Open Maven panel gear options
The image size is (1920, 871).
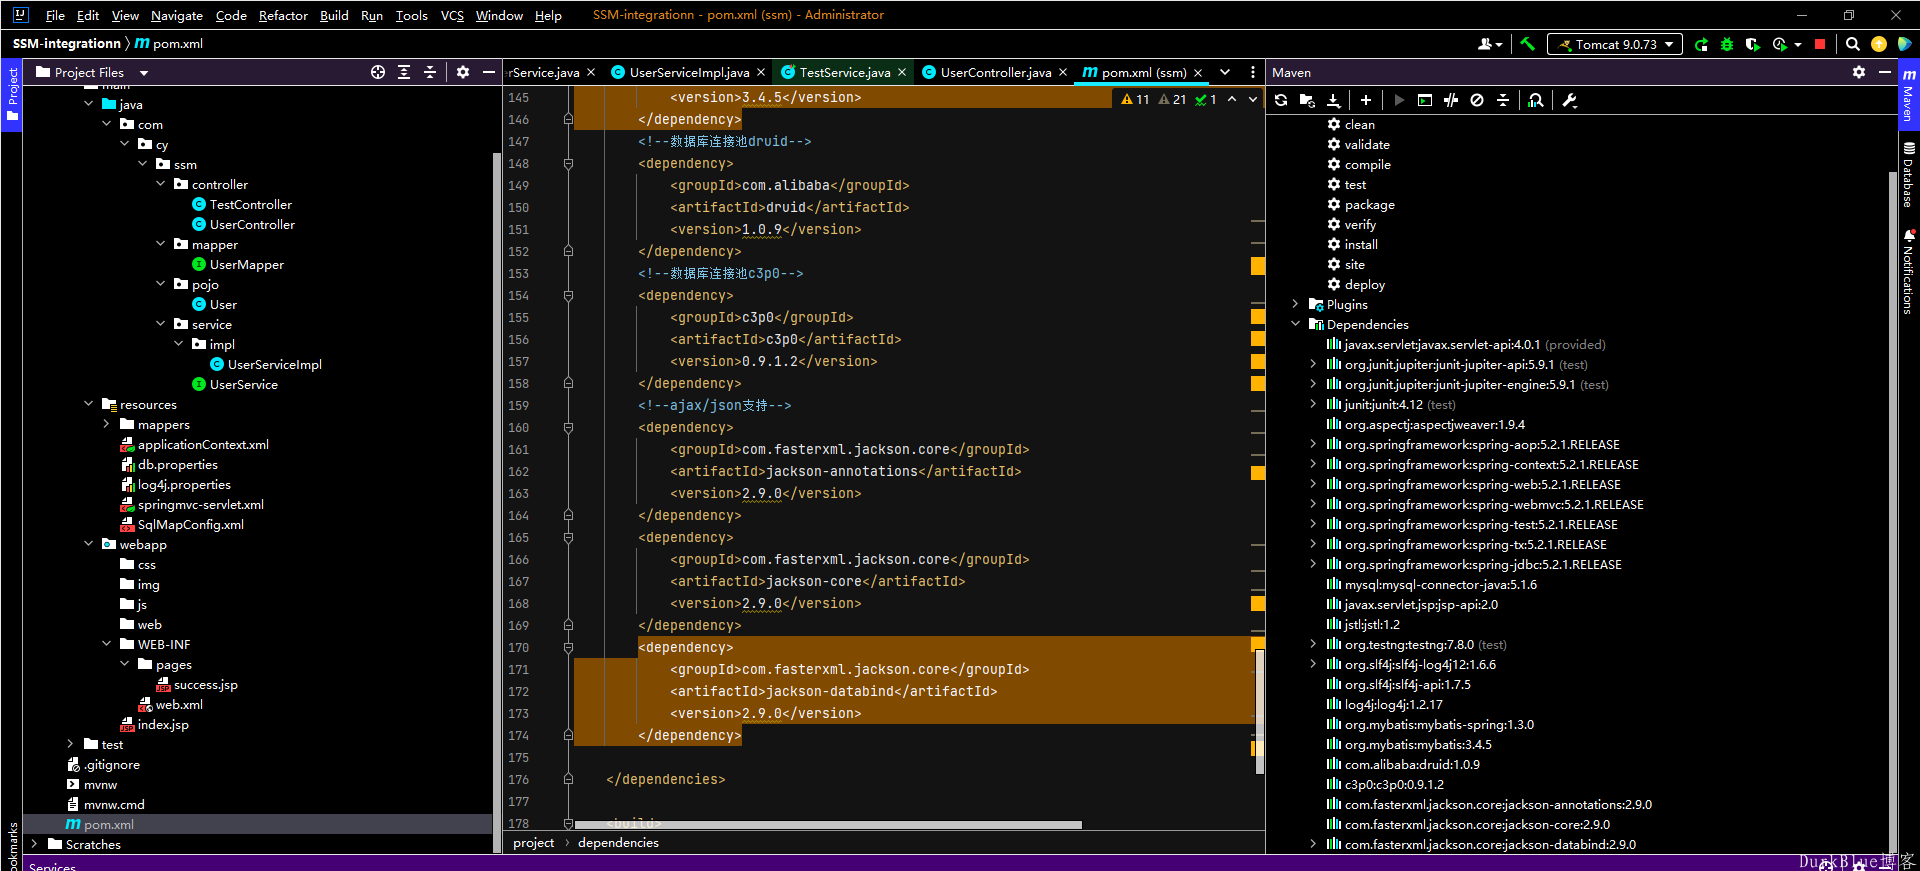(1859, 72)
